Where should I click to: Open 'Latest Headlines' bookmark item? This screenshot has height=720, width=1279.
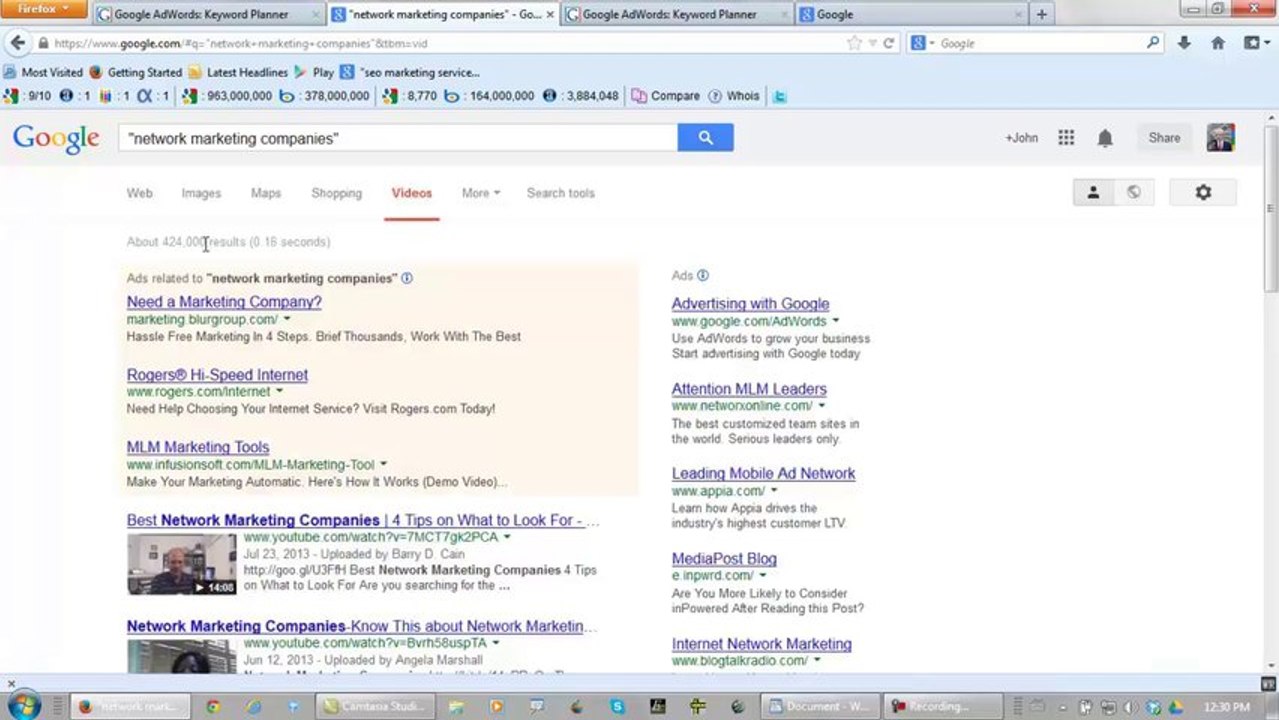pyautogui.click(x=238, y=72)
